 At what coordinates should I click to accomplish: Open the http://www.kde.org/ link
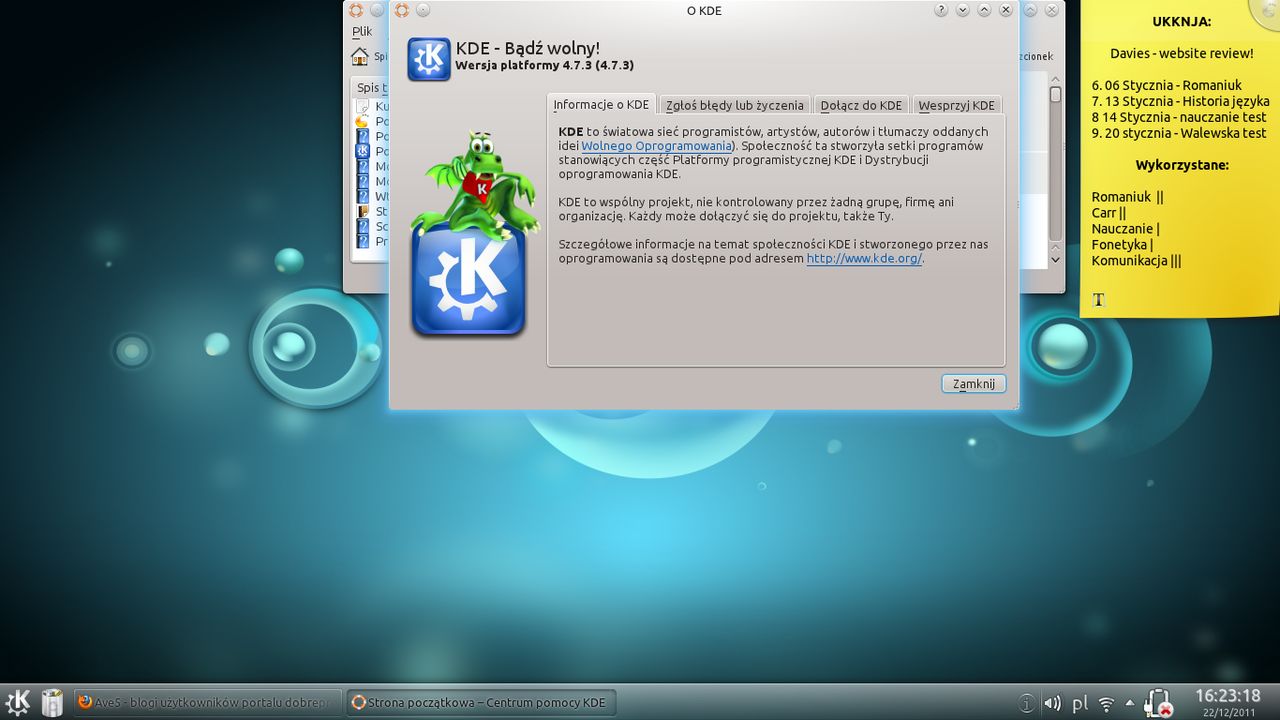864,258
